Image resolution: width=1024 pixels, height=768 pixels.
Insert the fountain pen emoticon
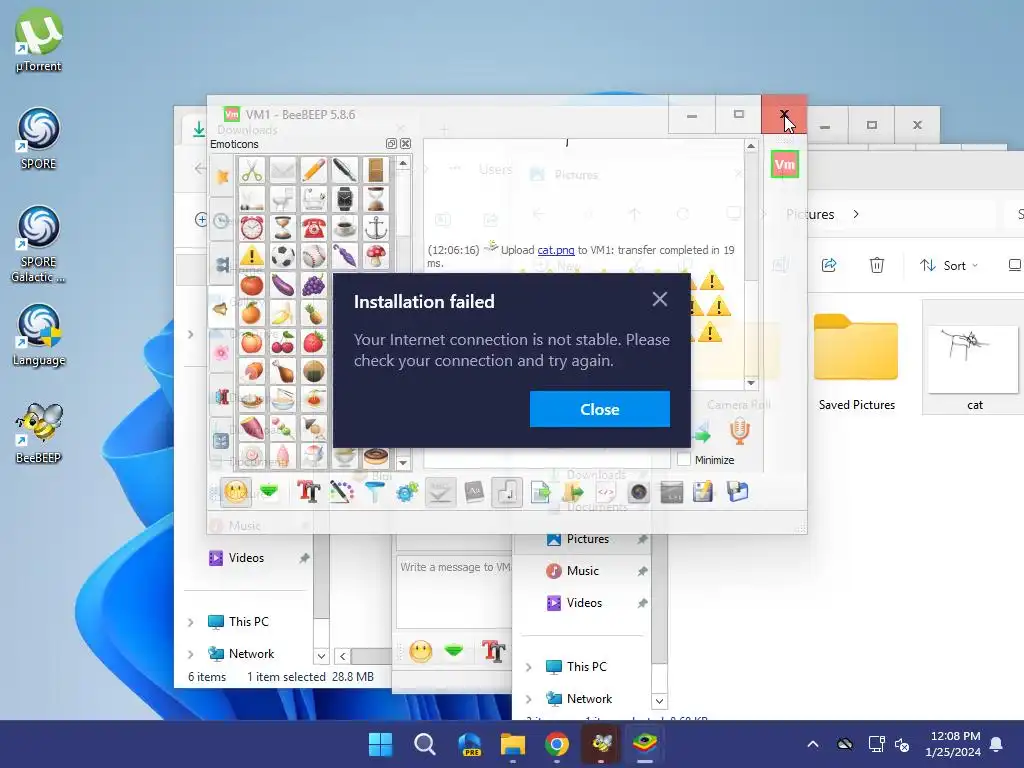tap(344, 171)
